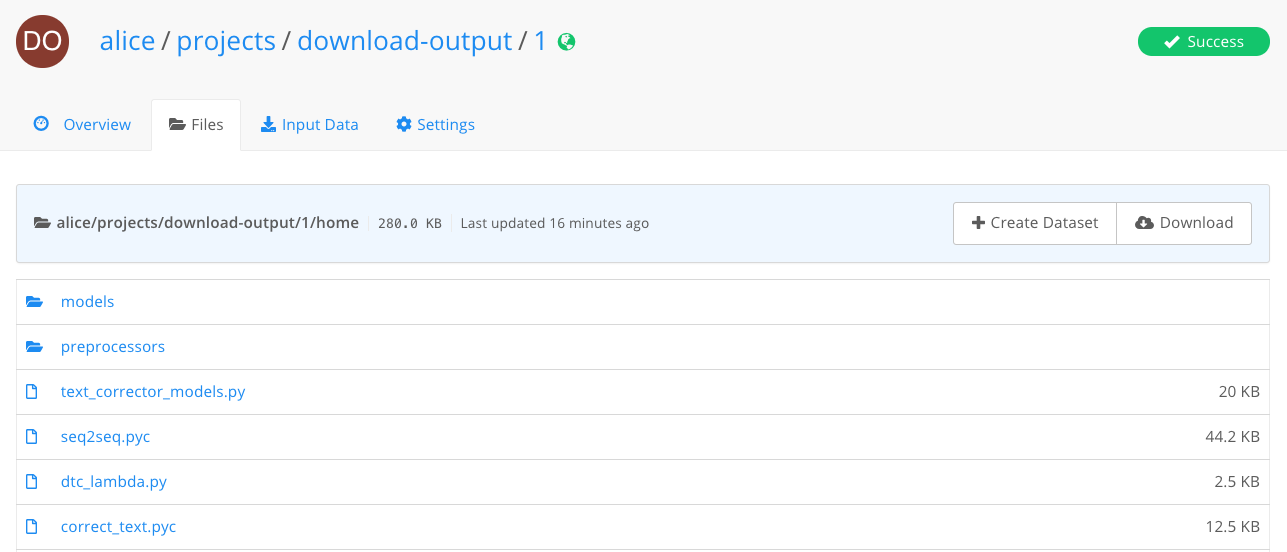
Task: Click the alice/projects/download-output/1/home path text
Action: 208,223
